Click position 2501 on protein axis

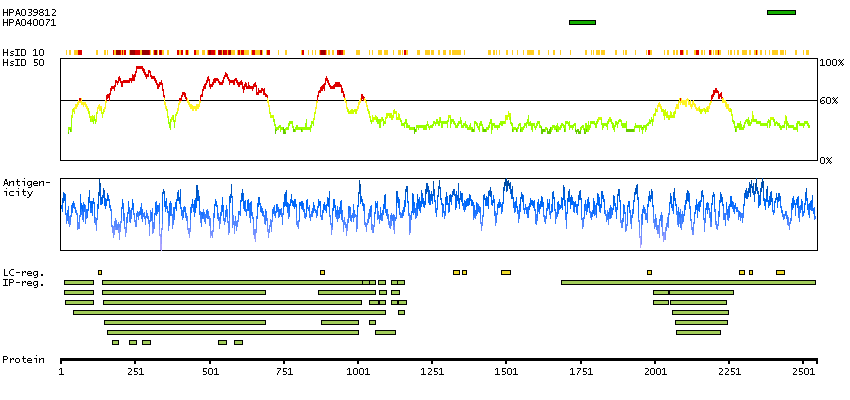tap(803, 371)
